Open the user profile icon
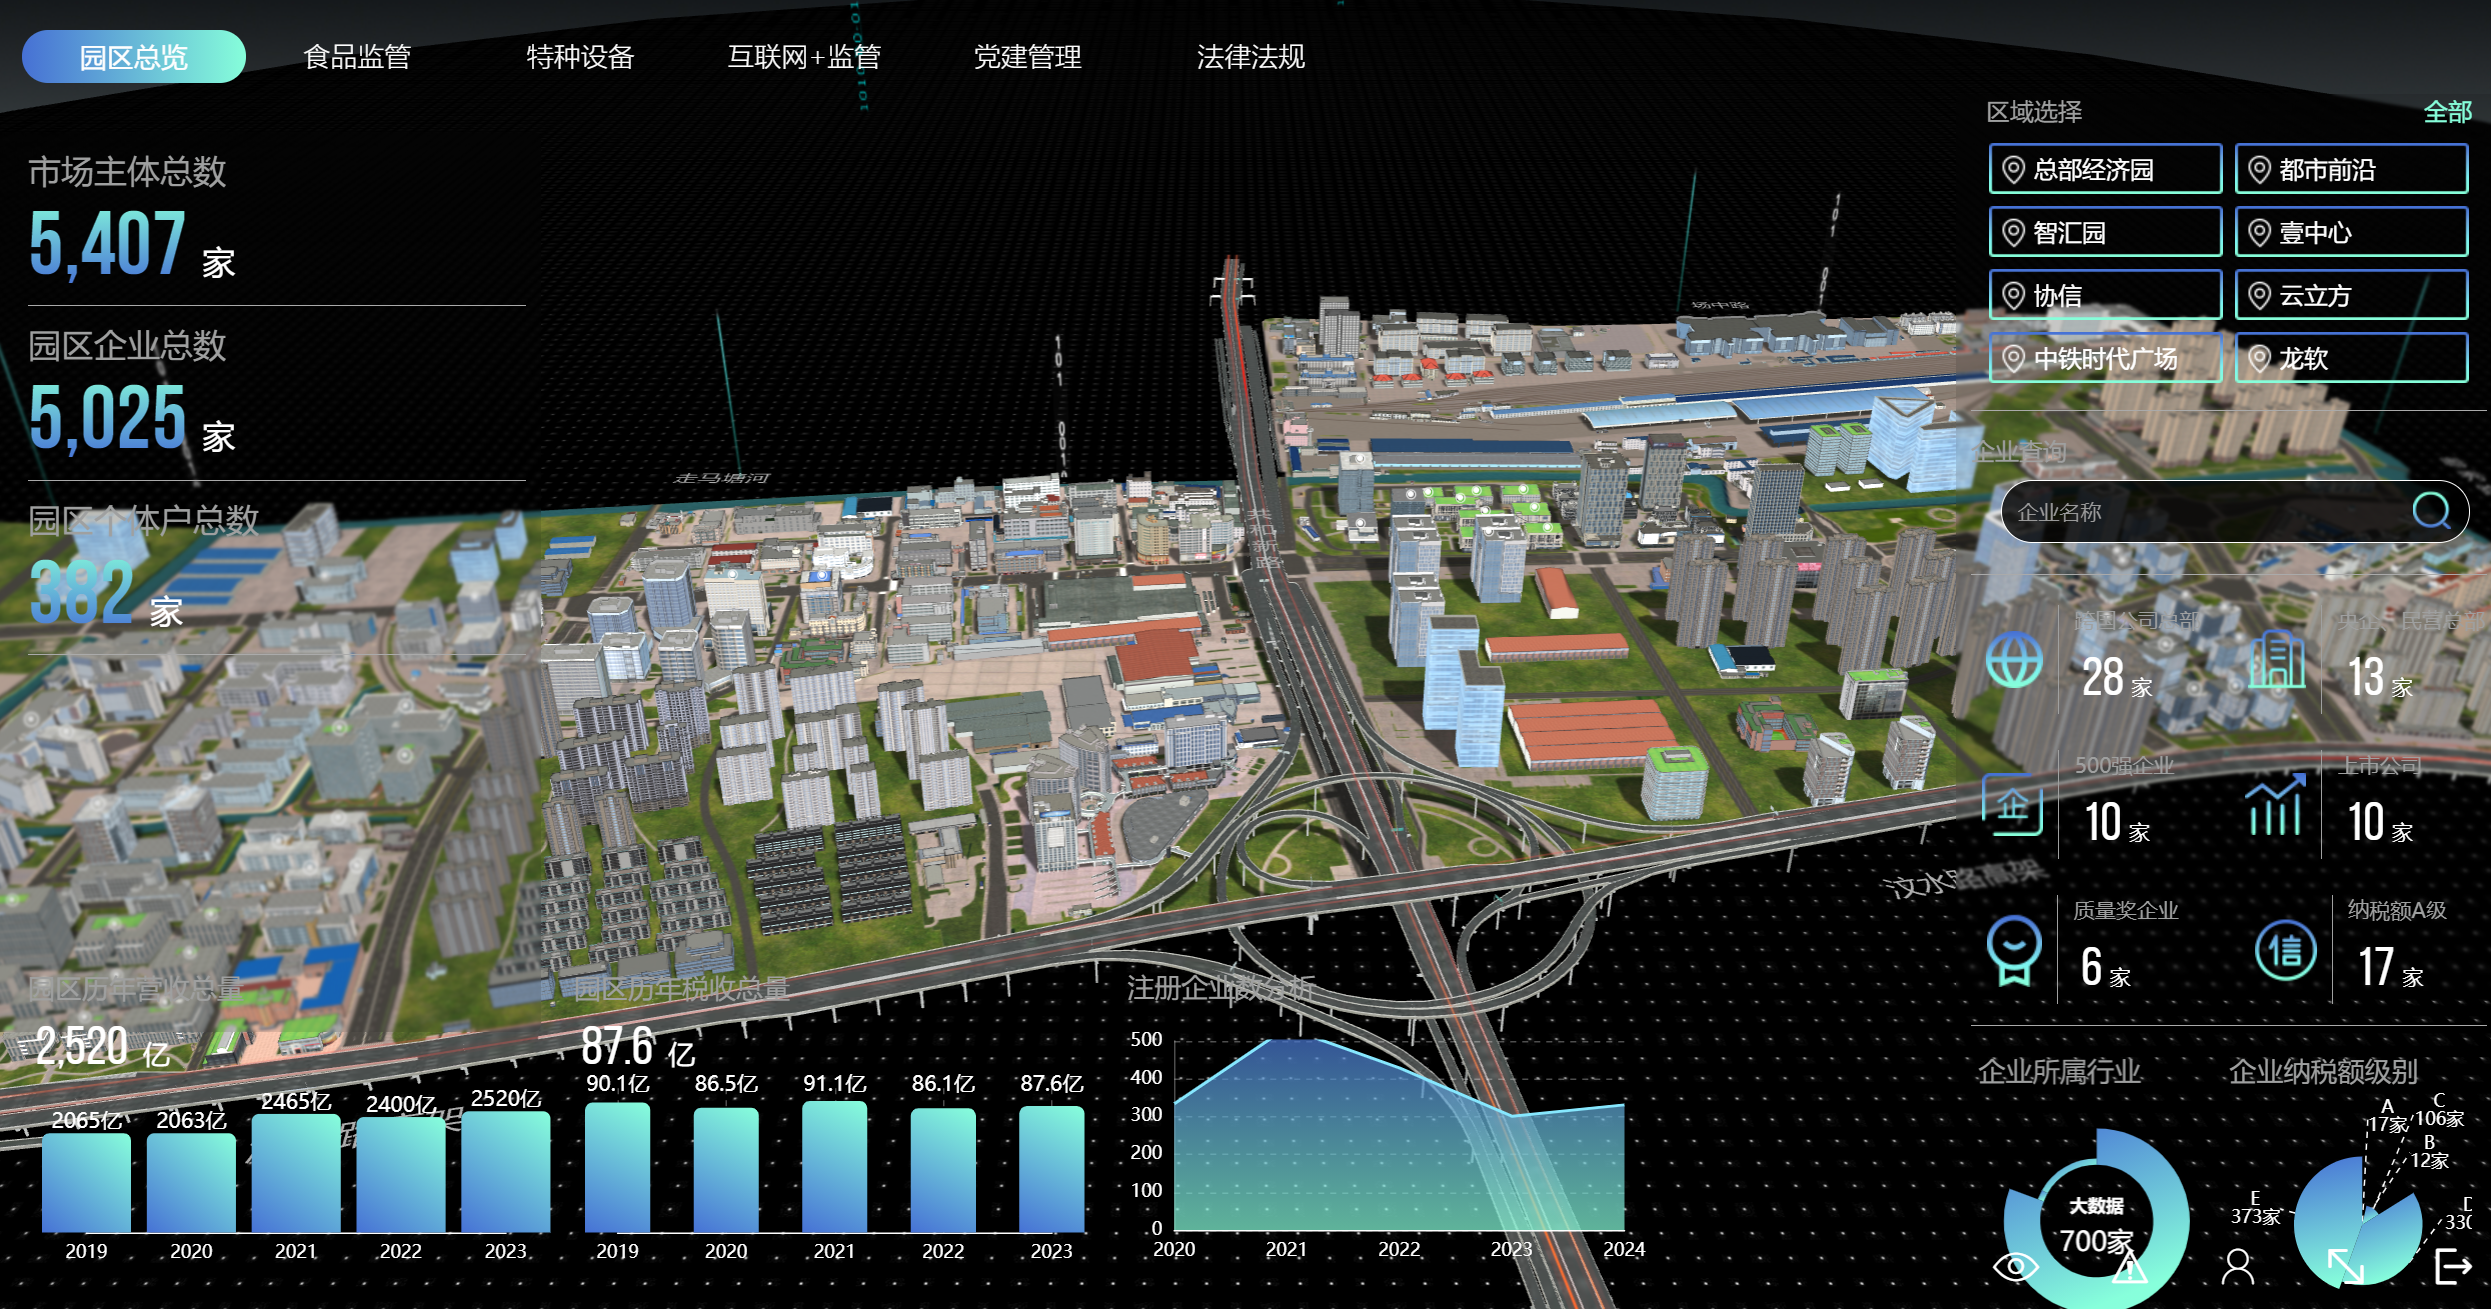The height and width of the screenshot is (1309, 2491). tap(2238, 1267)
